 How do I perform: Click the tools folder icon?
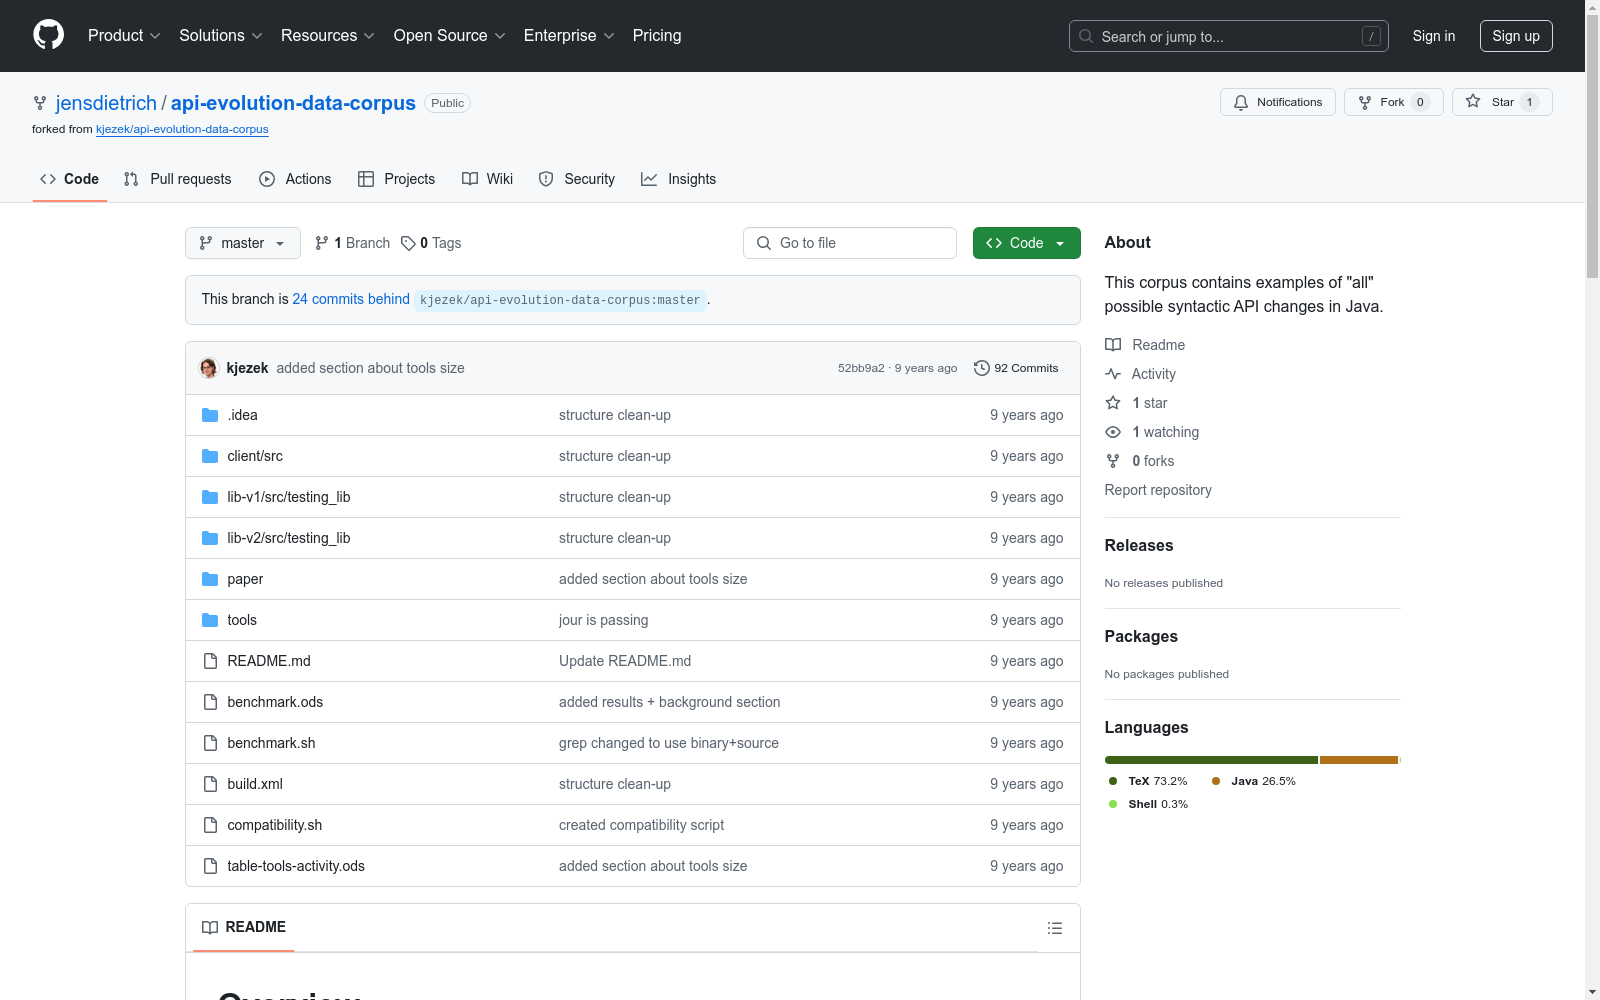[x=210, y=620]
